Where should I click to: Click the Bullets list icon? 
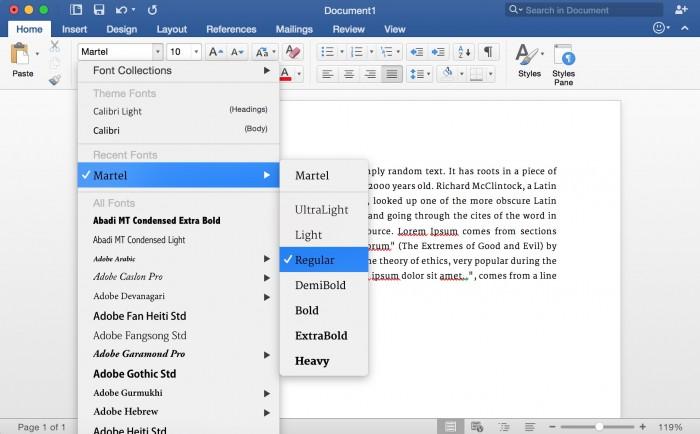(x=327, y=52)
